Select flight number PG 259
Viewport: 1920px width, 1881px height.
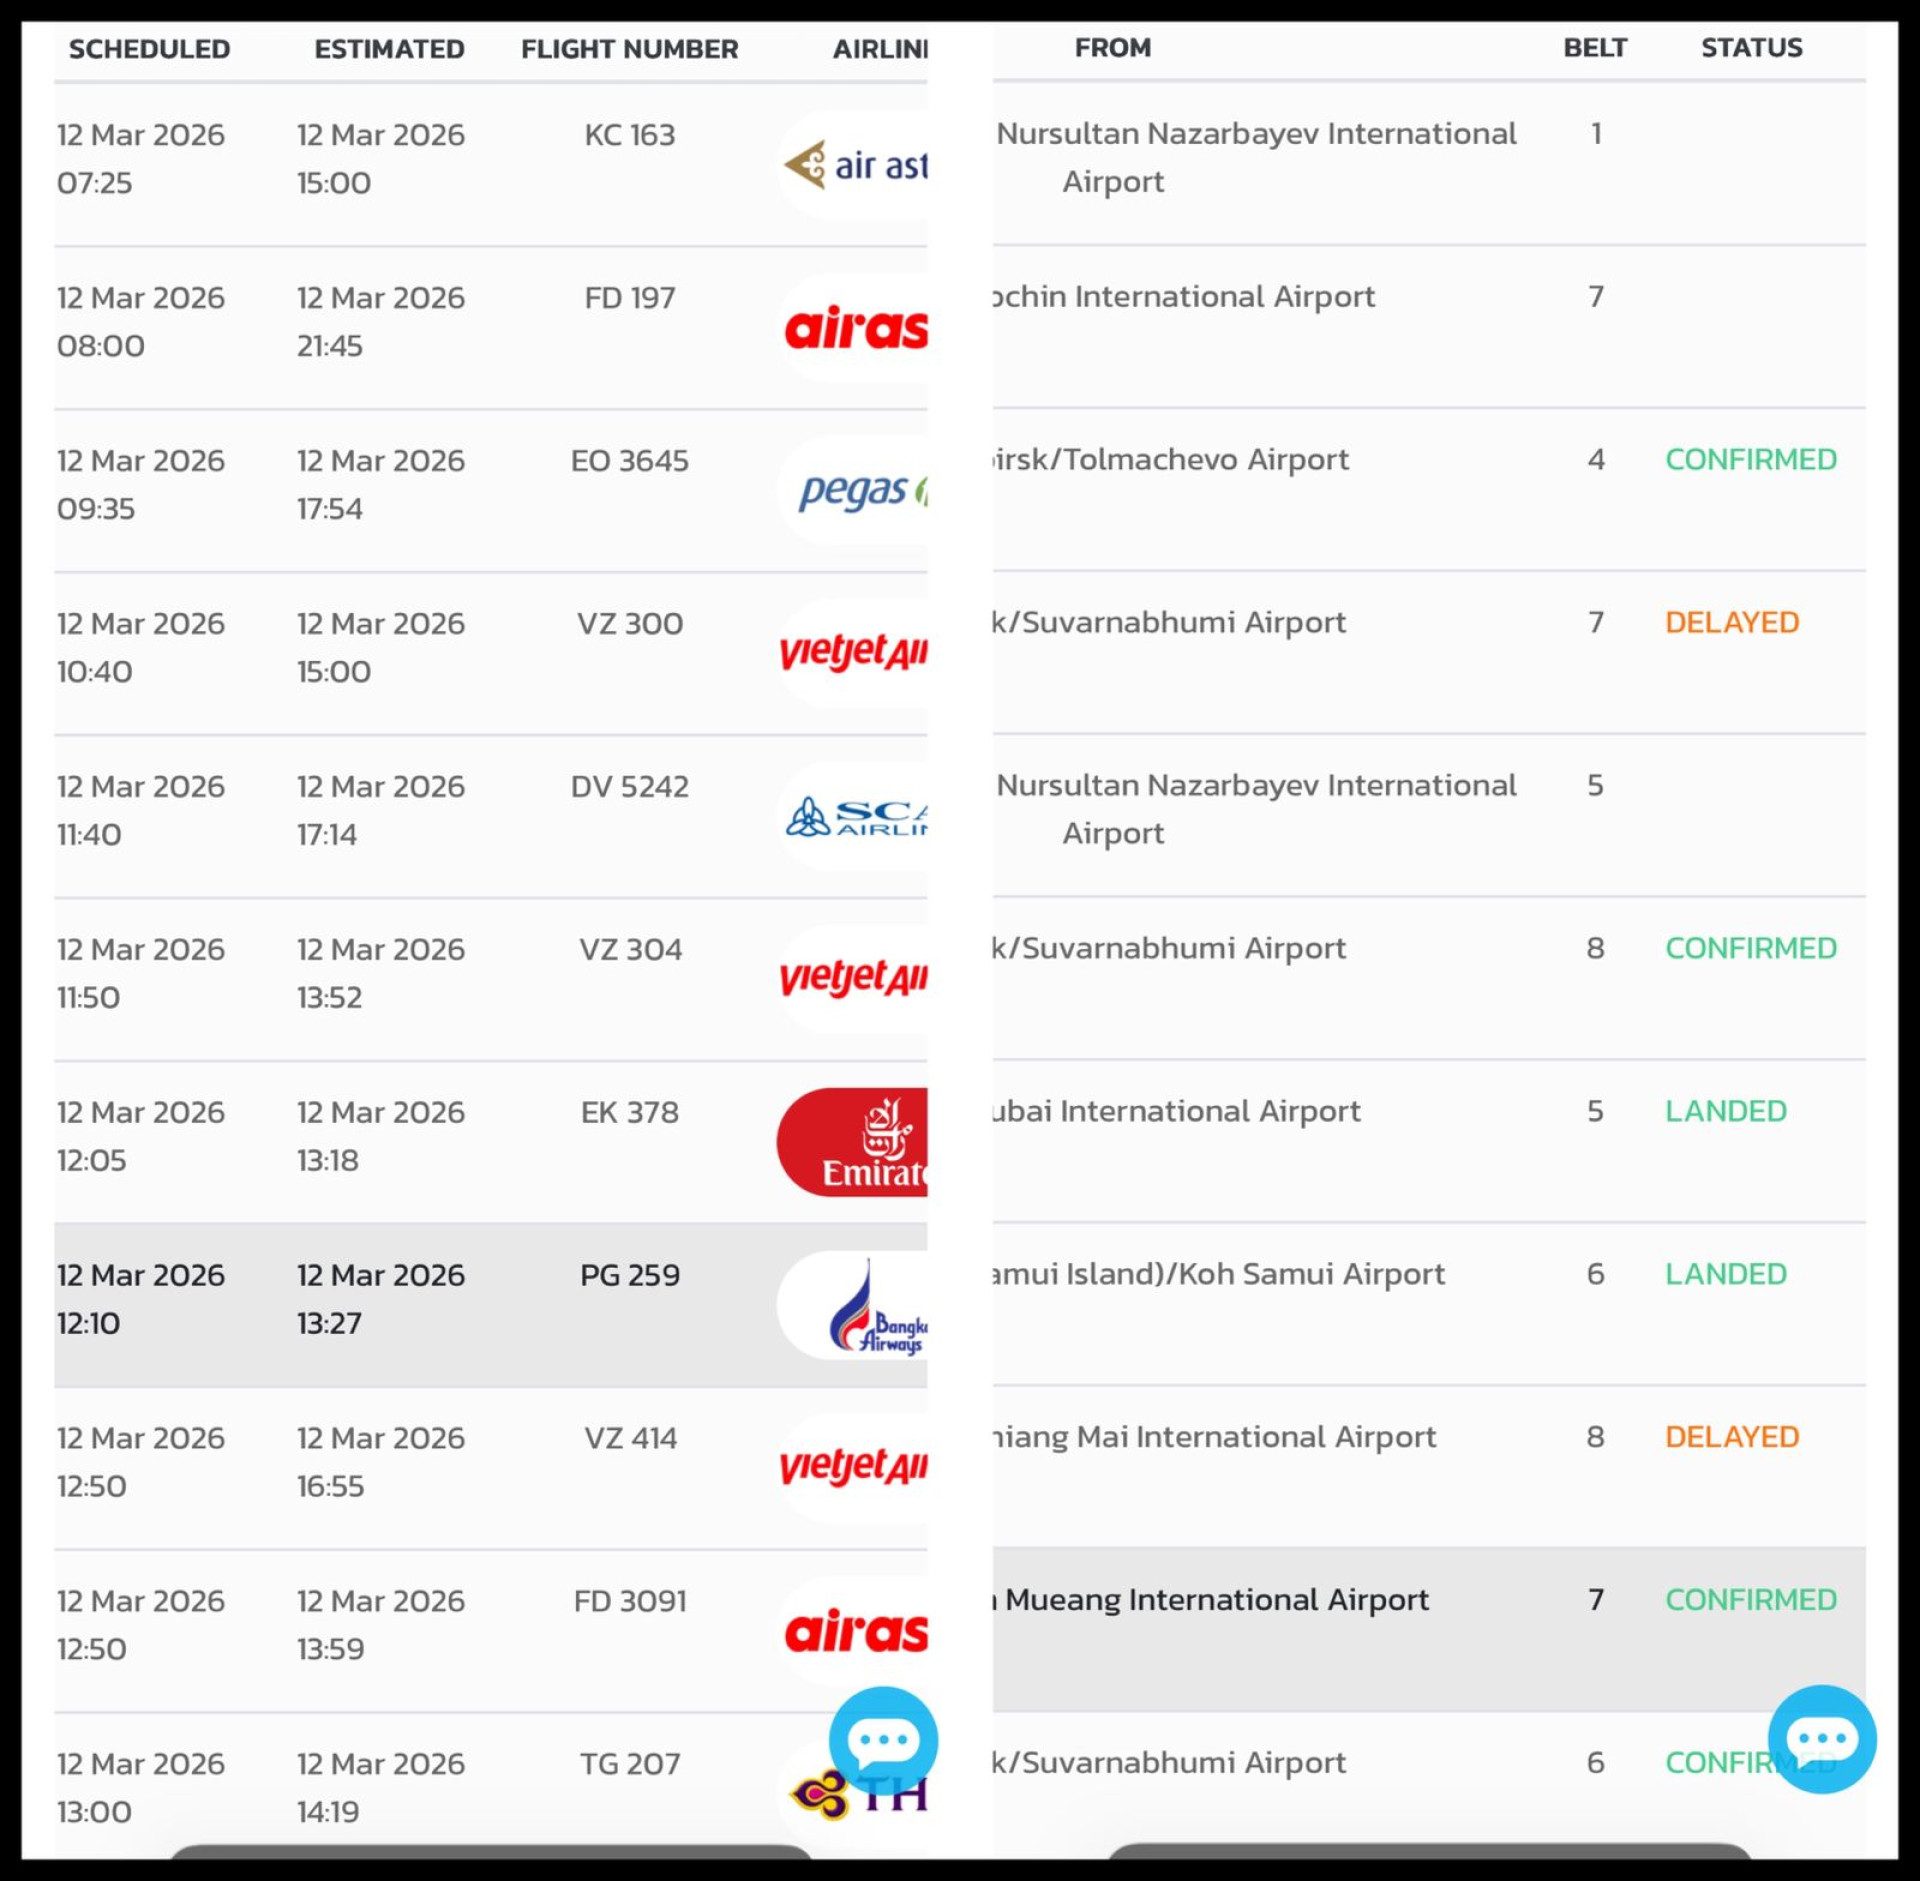[x=629, y=1275]
